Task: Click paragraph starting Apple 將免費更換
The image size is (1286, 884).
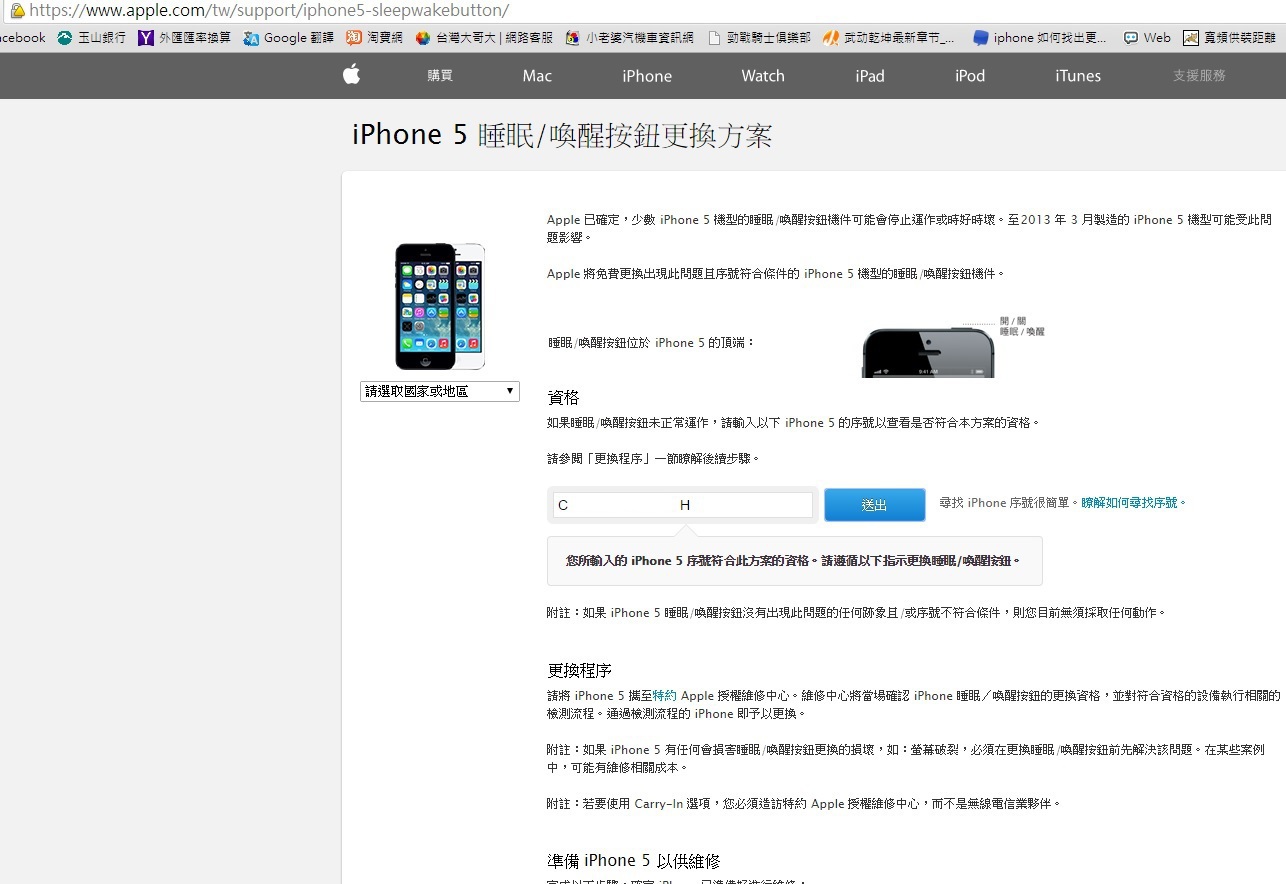Action: [776, 274]
